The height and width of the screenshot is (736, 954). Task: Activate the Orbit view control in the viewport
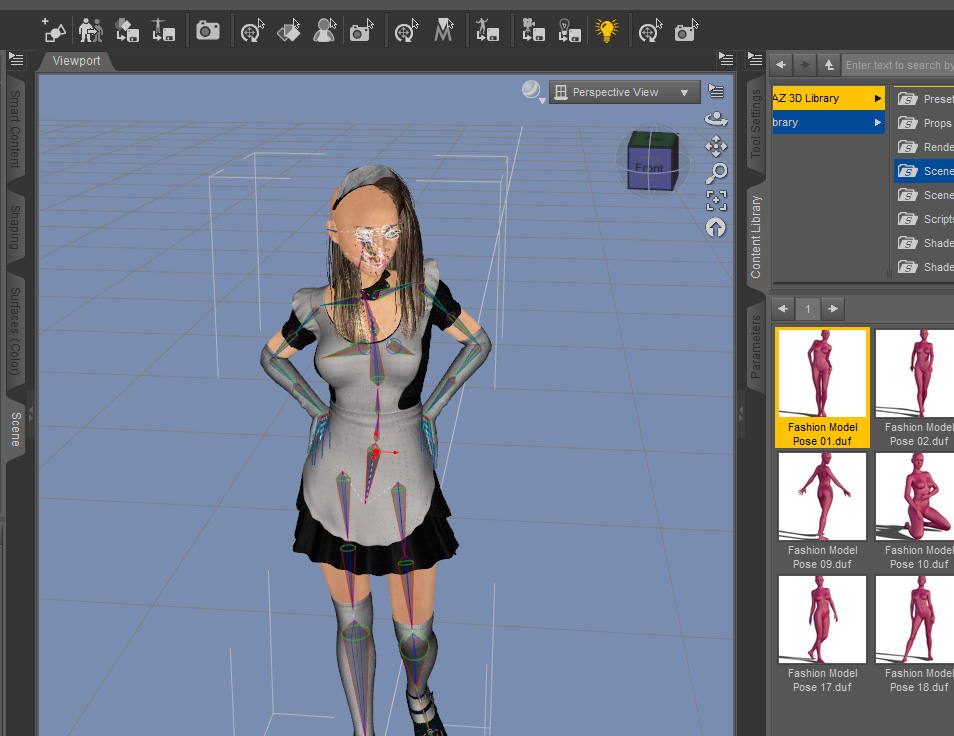tap(716, 118)
